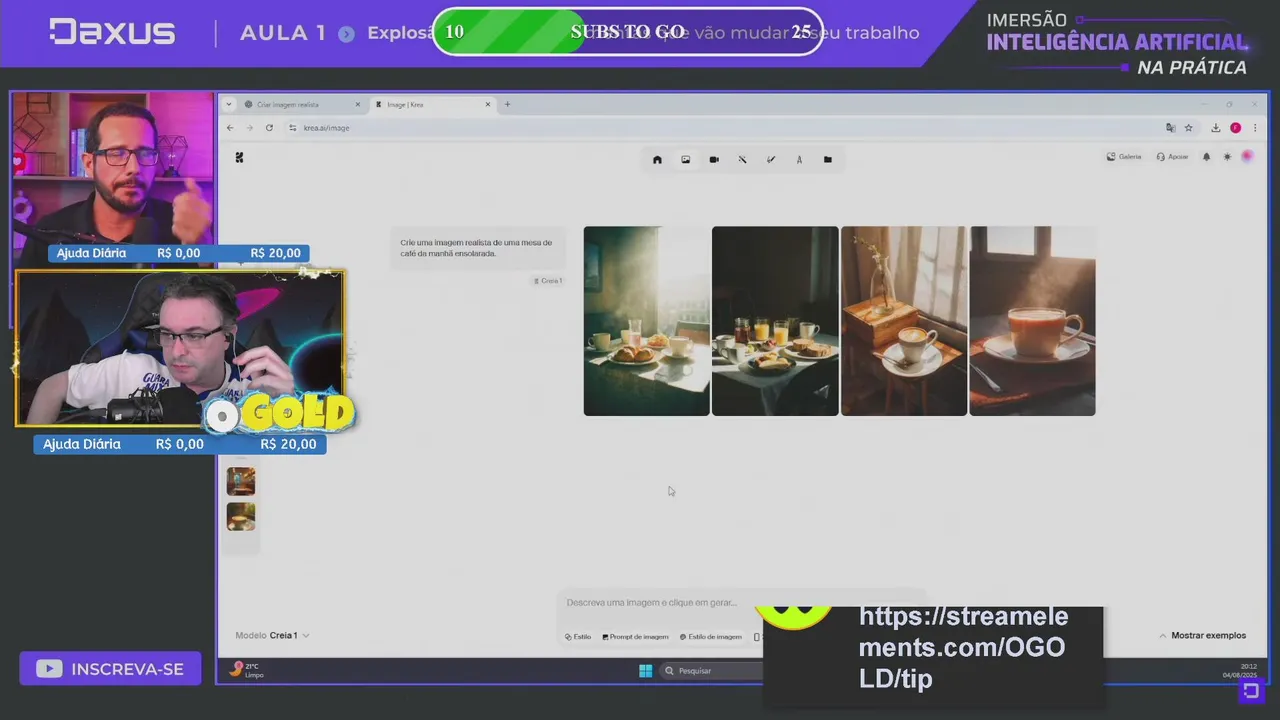
Task: Click the Apoiar support button
Action: [1172, 157]
